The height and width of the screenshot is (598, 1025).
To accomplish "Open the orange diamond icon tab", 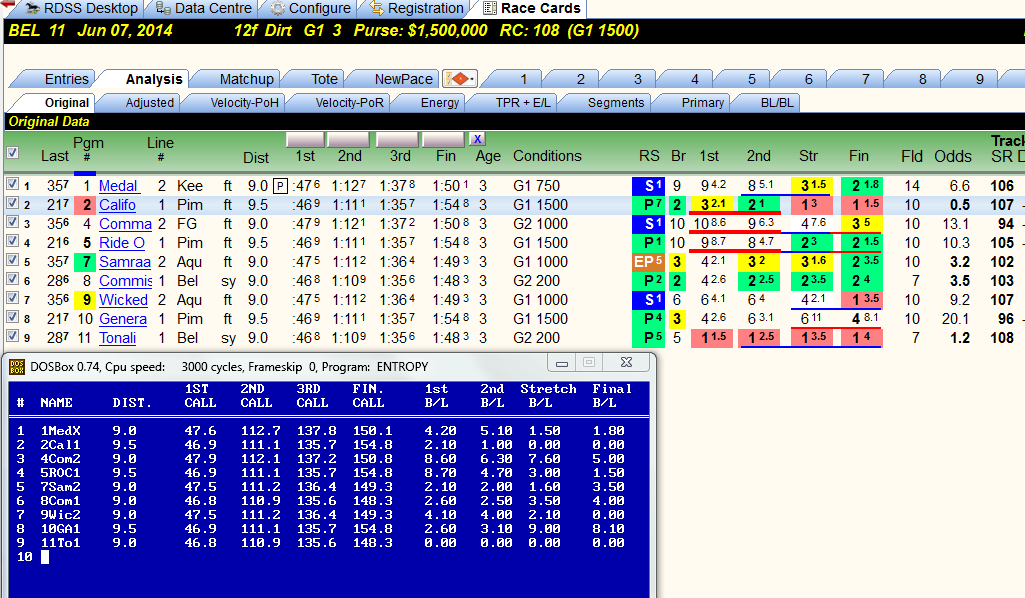I will (460, 79).
